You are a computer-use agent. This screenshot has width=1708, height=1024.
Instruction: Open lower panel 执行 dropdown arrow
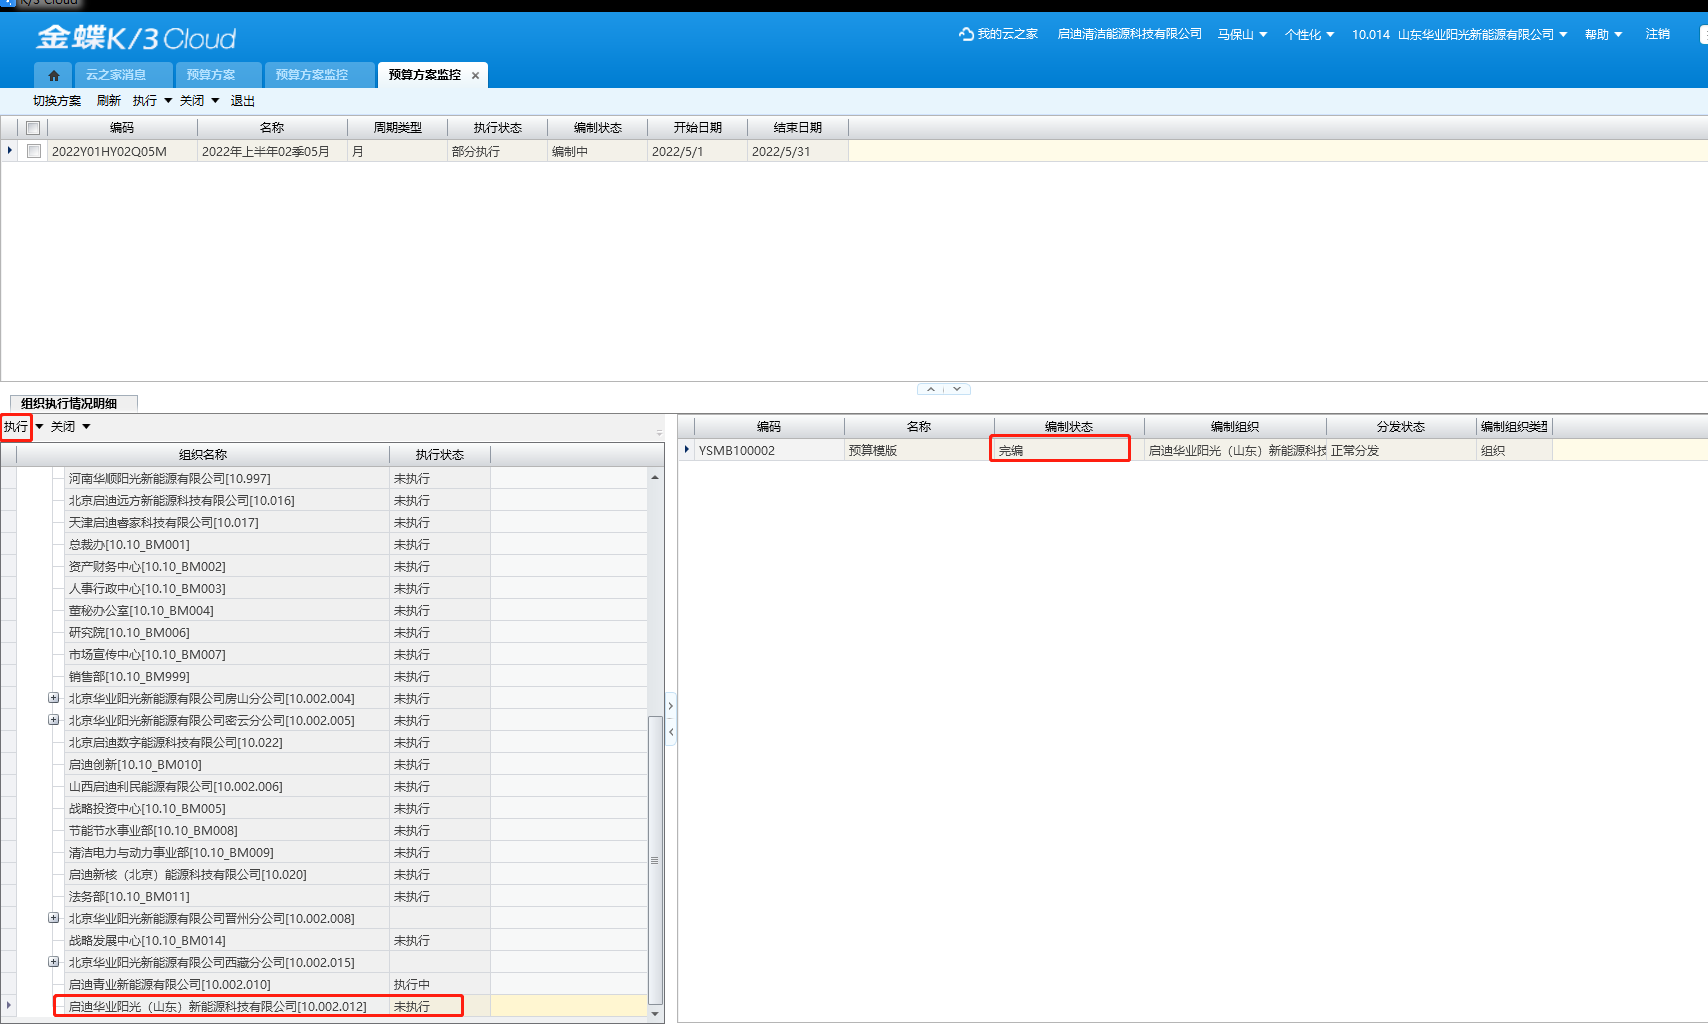(39, 426)
